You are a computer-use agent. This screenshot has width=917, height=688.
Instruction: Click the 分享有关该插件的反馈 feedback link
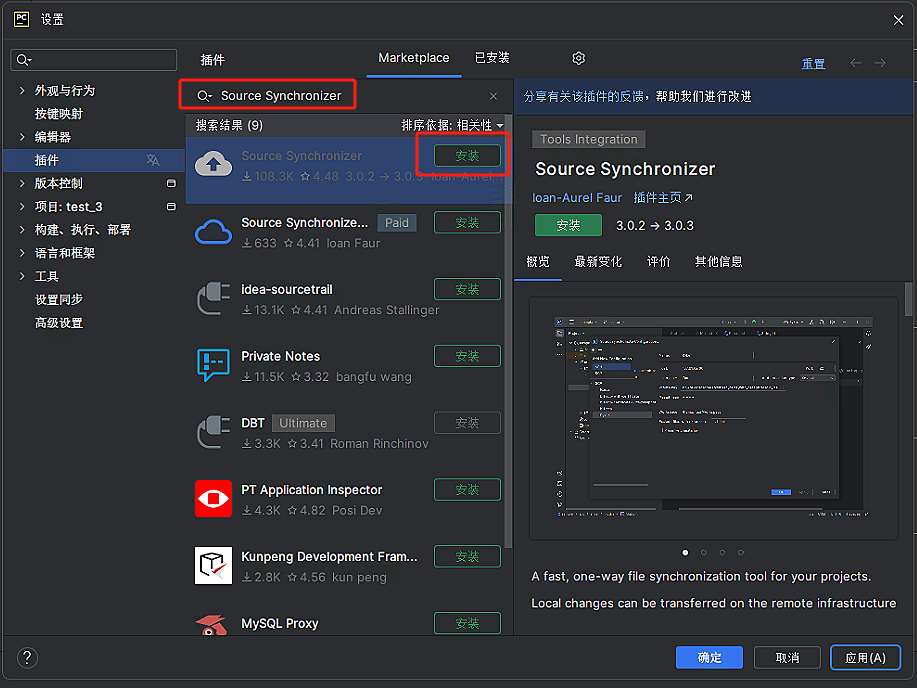584,97
